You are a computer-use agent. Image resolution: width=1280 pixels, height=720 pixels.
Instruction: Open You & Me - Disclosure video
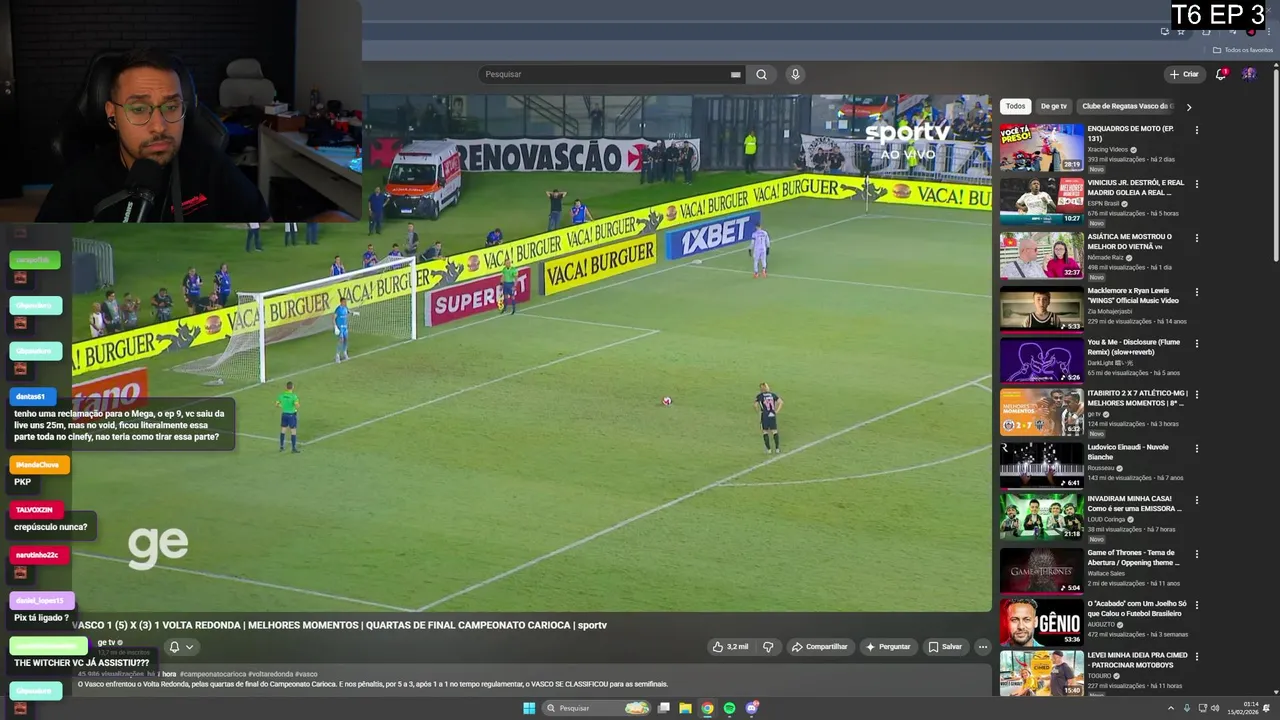(1042, 360)
